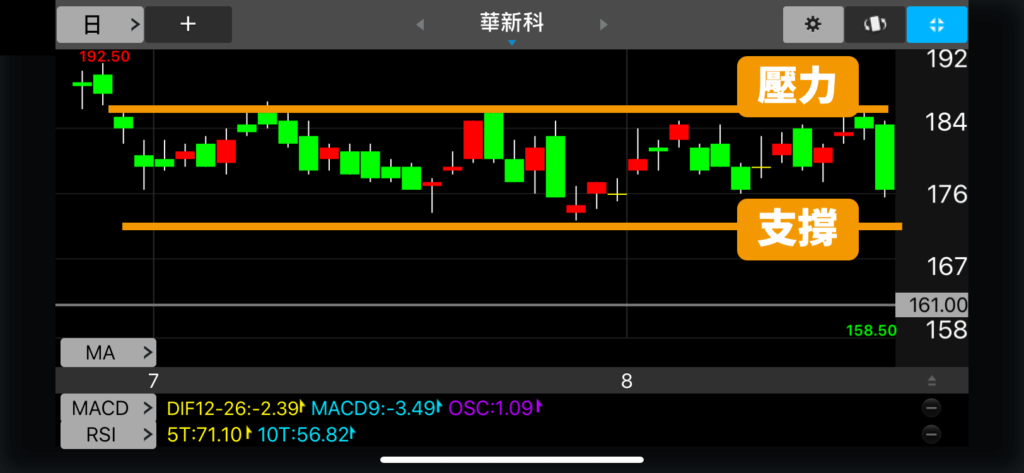The image size is (1024, 473).
Task: Select the 10T:56.82 RSI value
Action: tap(304, 434)
